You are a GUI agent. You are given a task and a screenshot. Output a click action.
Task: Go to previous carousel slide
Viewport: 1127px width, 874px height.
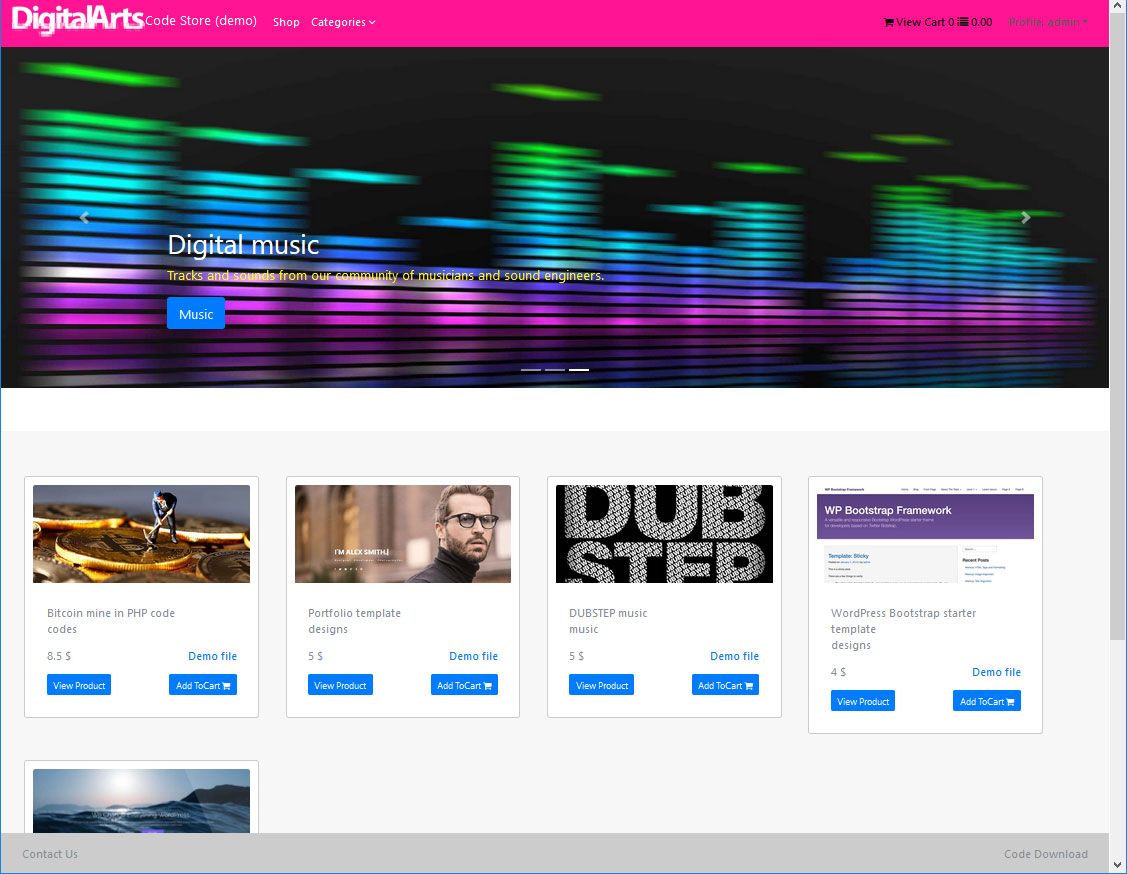[x=84, y=217]
